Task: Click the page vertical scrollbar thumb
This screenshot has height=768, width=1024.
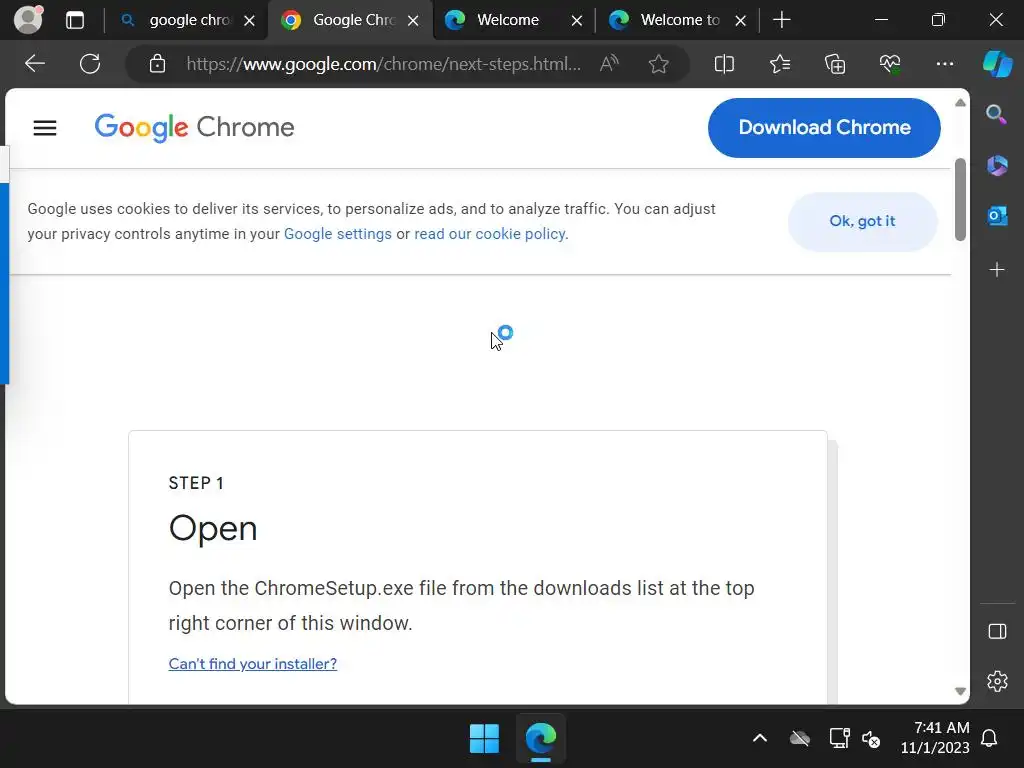Action: click(960, 200)
